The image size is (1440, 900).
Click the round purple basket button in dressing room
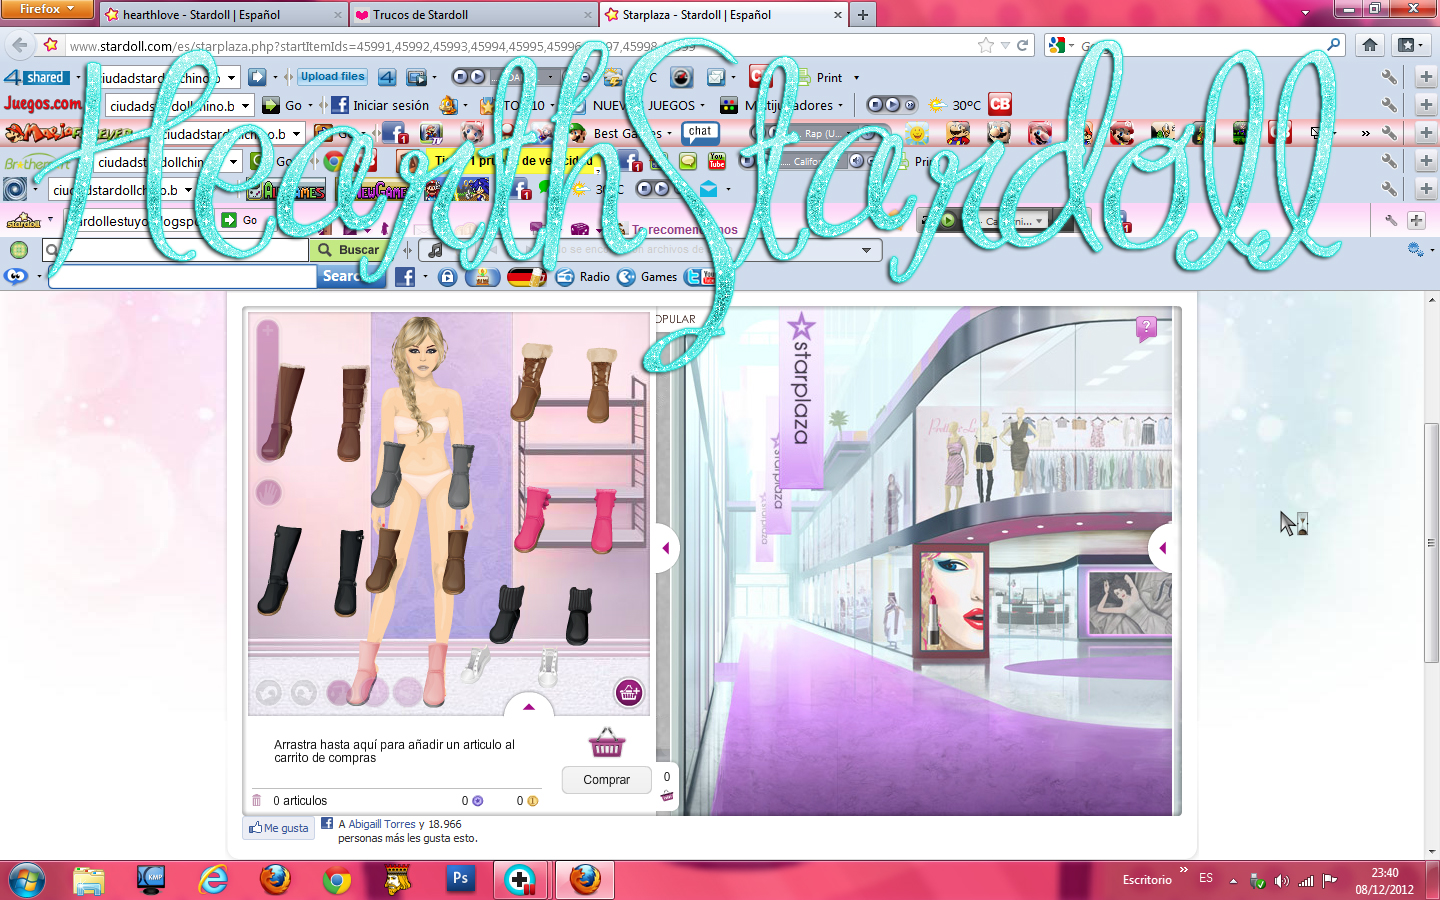coord(629,692)
